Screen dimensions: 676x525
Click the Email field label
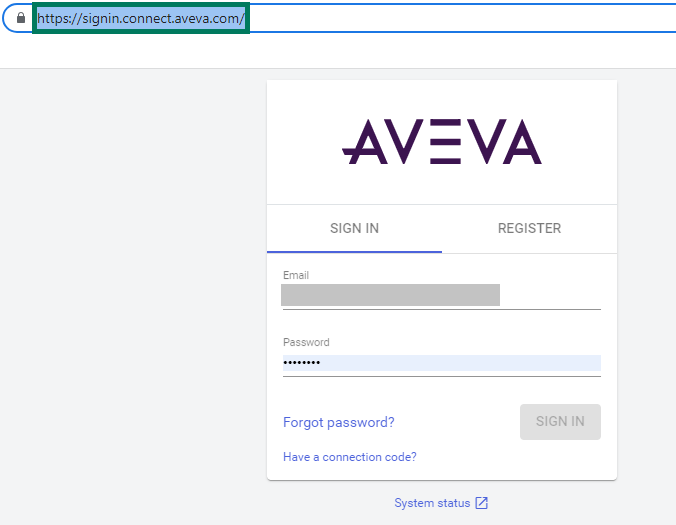(x=296, y=275)
